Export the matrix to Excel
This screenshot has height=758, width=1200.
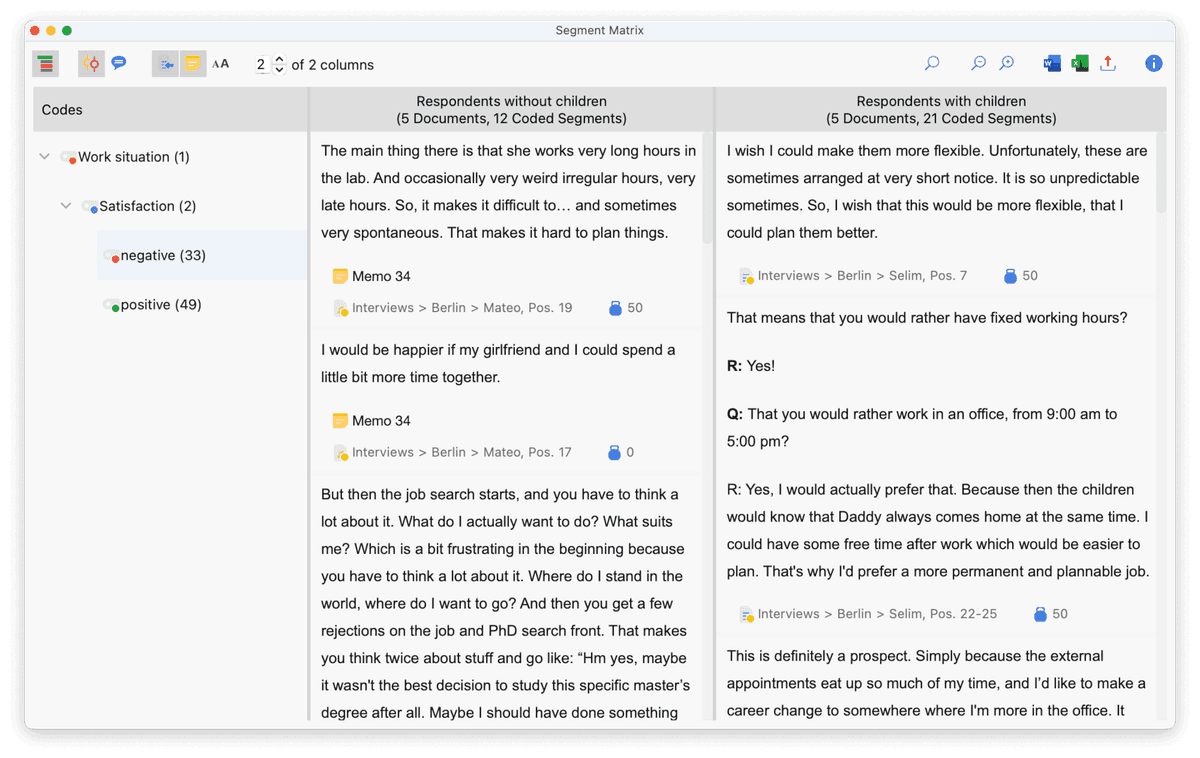(x=1080, y=64)
